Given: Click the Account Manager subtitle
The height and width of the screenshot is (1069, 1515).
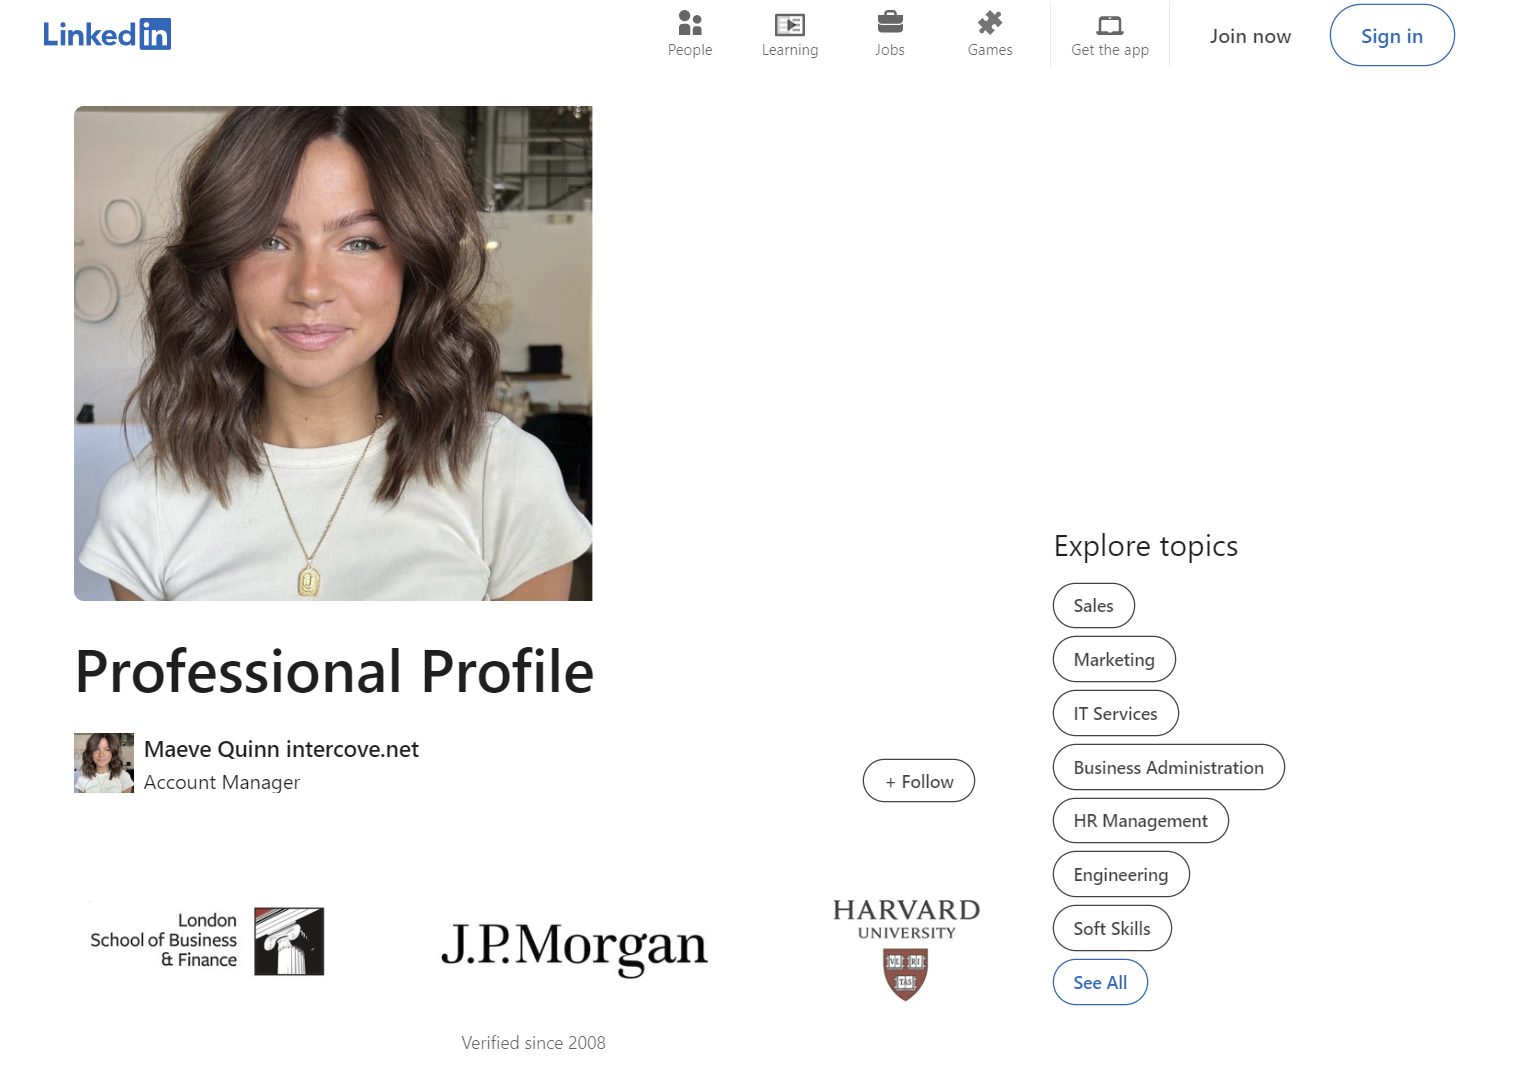Looking at the screenshot, I should tap(222, 782).
